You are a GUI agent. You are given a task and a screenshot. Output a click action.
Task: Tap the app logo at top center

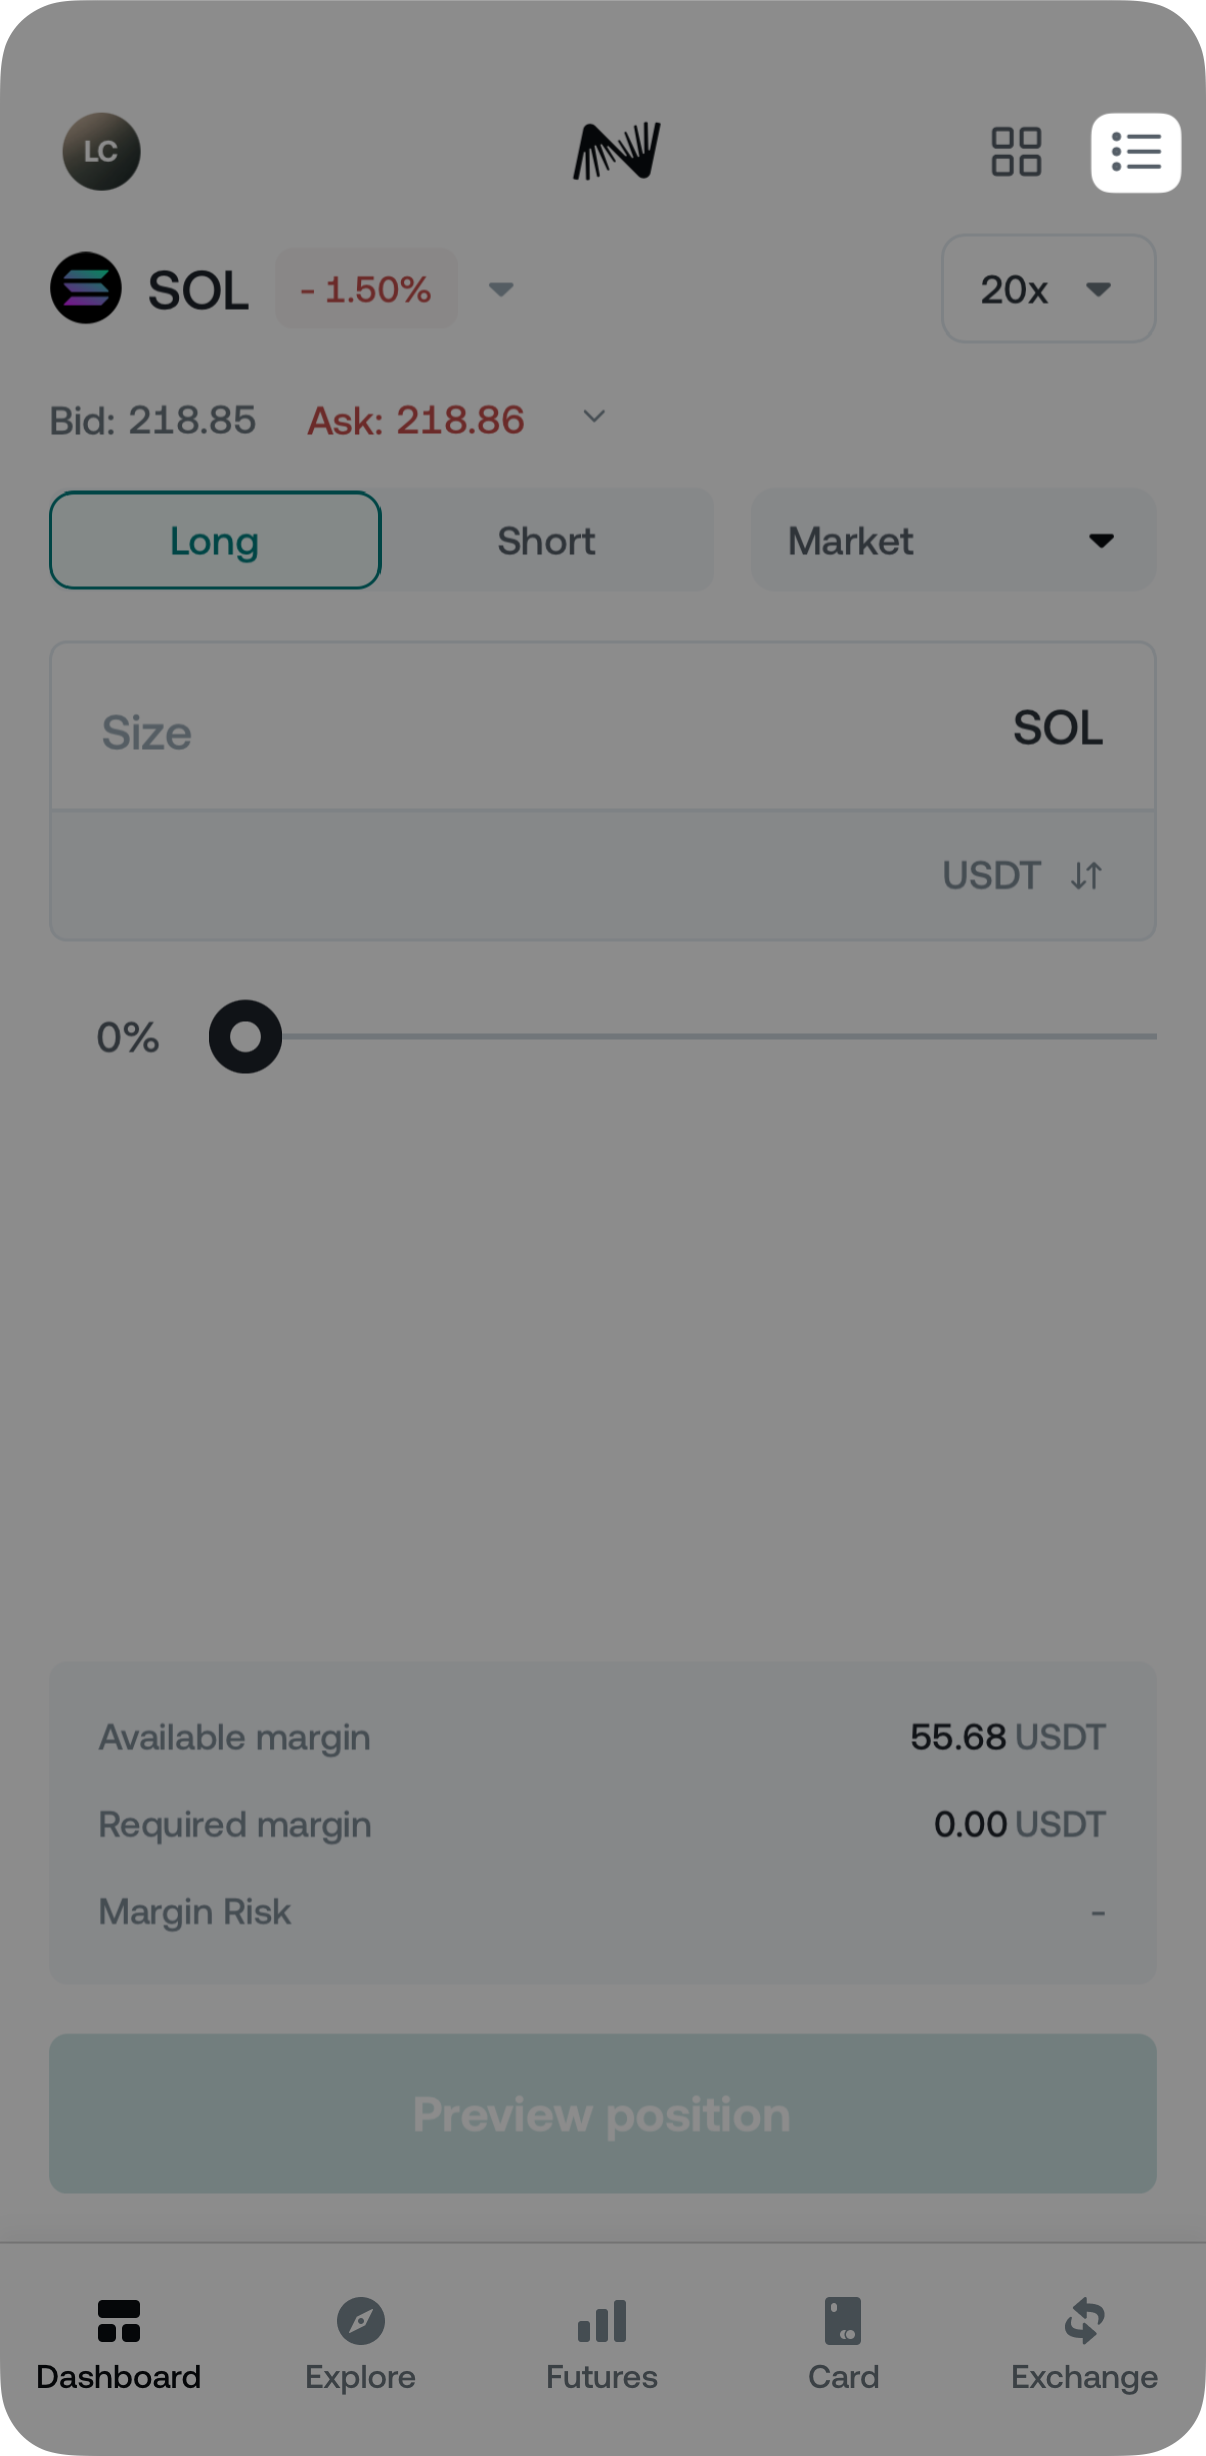[616, 151]
